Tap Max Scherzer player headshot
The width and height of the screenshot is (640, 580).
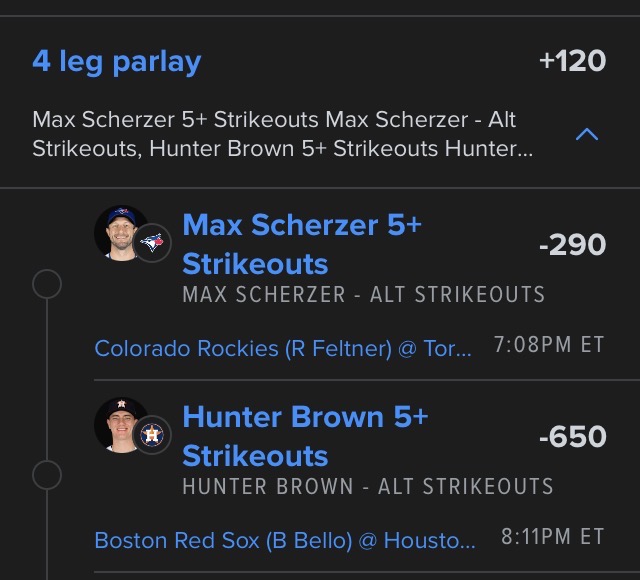[x=119, y=231]
